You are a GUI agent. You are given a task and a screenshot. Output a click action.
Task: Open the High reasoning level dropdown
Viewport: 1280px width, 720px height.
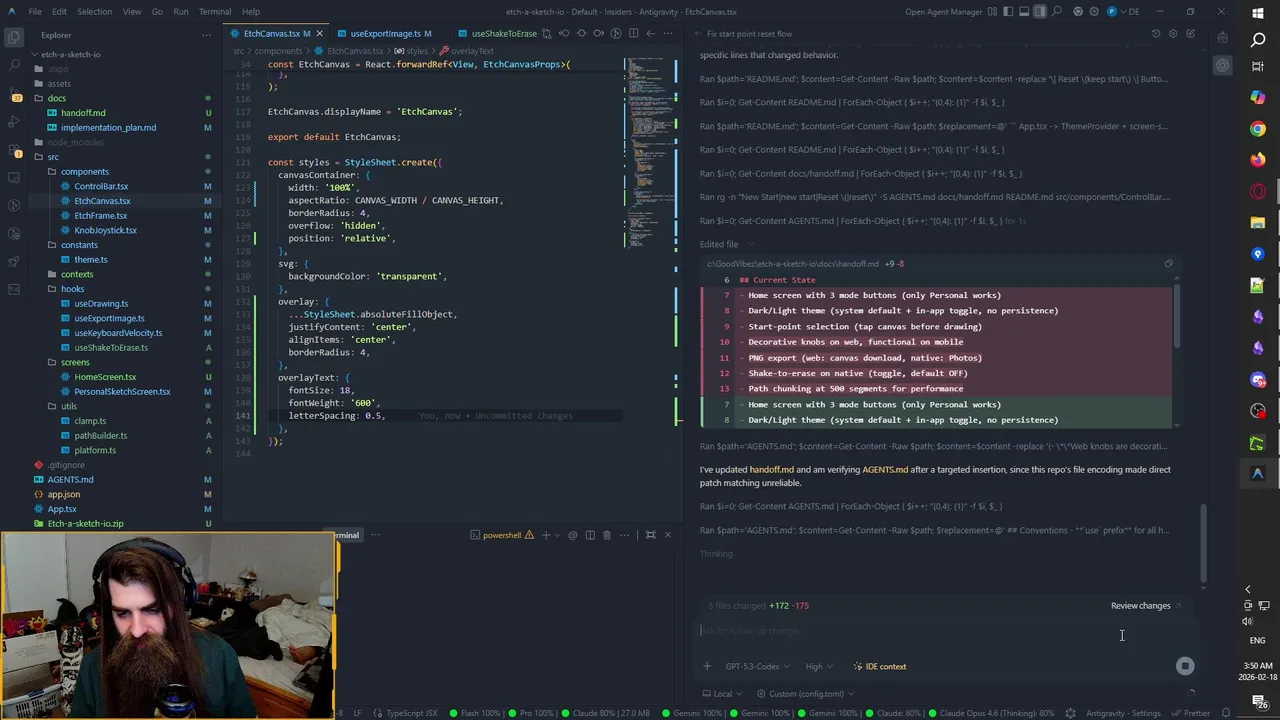[819, 667]
